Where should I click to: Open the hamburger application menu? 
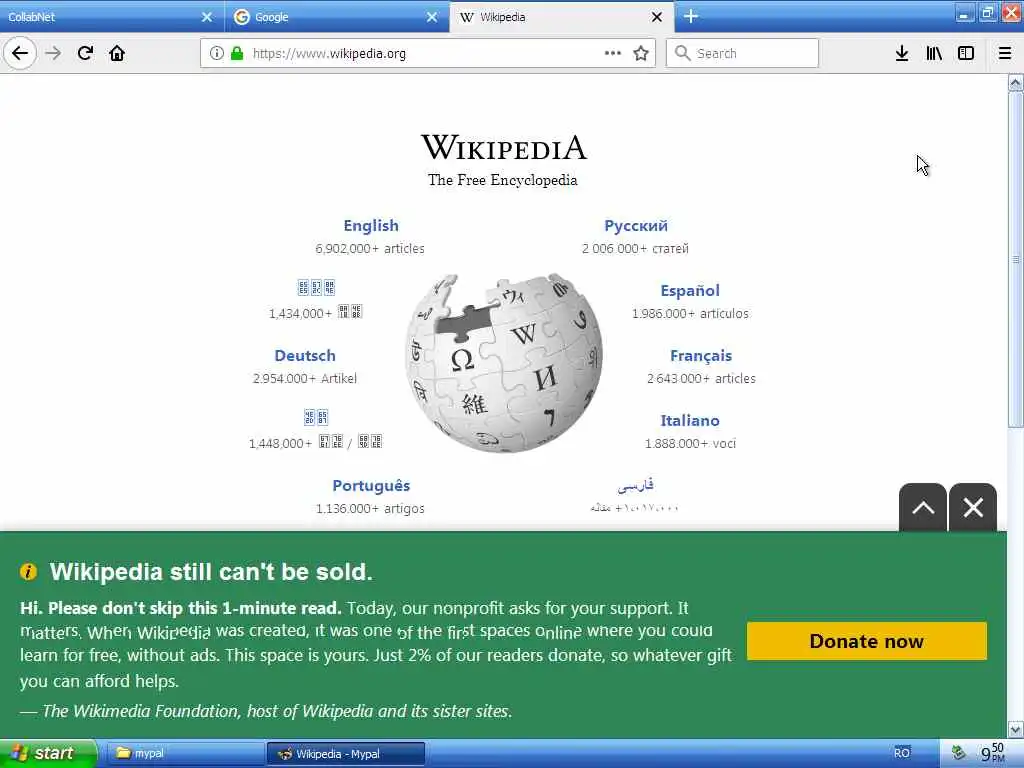coord(1004,53)
